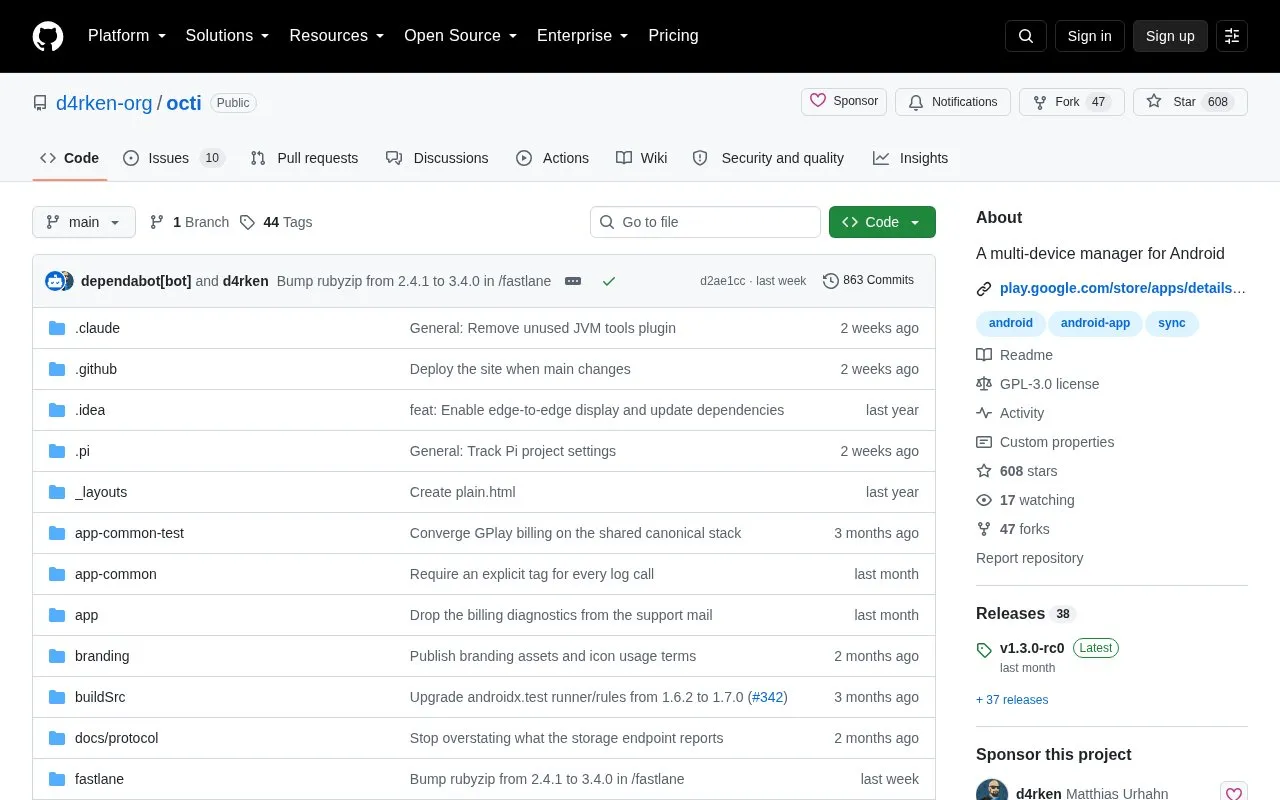
Task: Select the android topic tag
Action: [x=1011, y=323]
